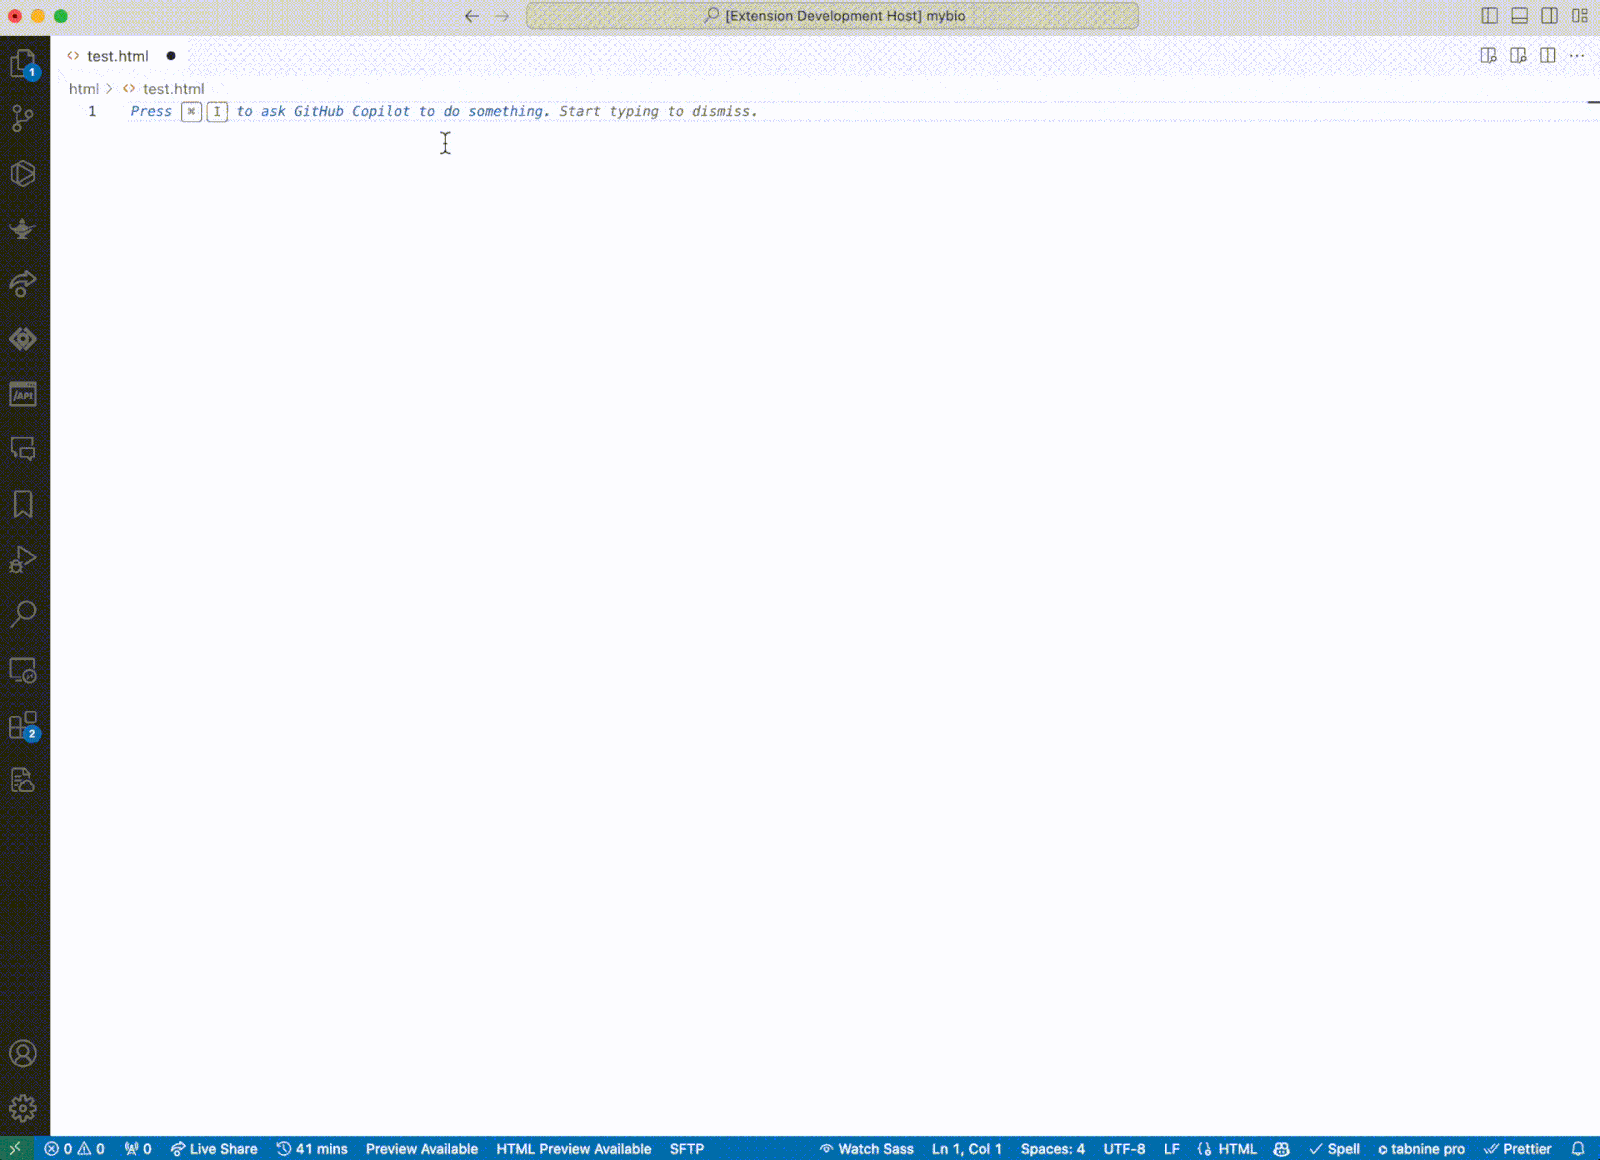This screenshot has width=1600, height=1160.
Task: Click the SFTP status bar item
Action: [x=687, y=1148]
